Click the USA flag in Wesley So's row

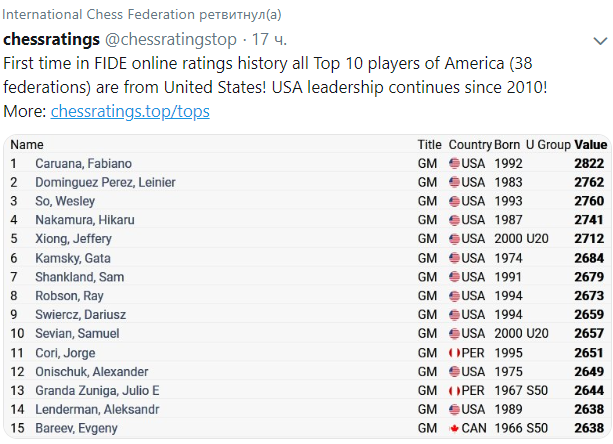click(x=454, y=201)
